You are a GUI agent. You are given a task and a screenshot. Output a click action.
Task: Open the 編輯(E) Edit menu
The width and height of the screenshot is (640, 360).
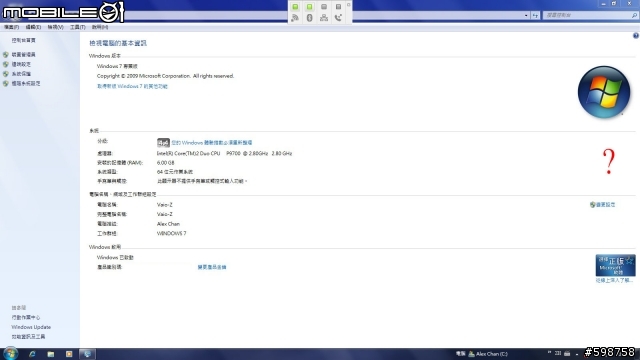click(33, 27)
